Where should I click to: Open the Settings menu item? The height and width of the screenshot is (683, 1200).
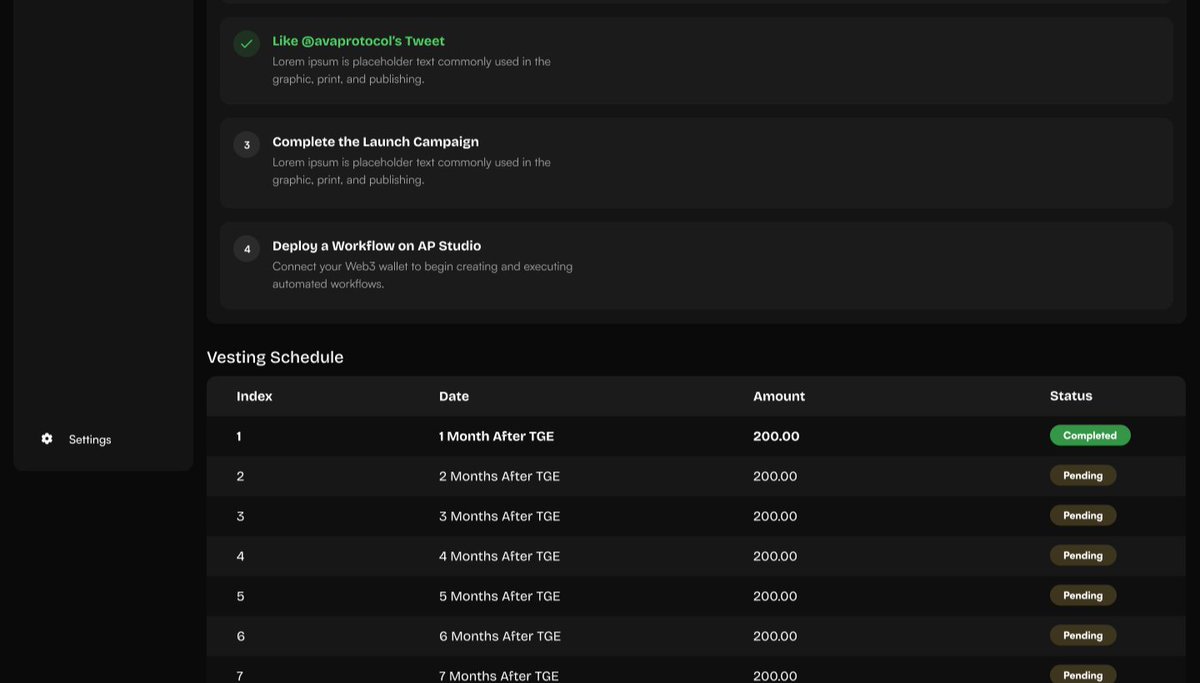pos(89,438)
